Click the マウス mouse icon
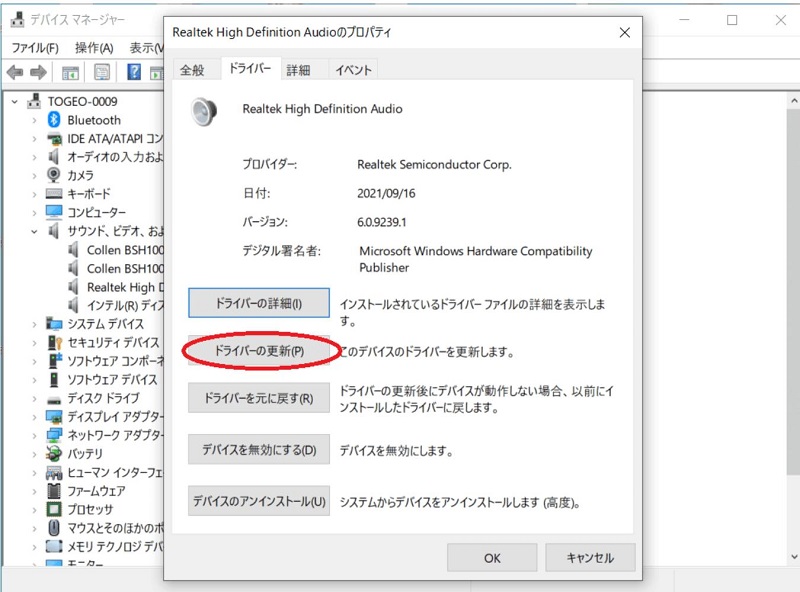Image resolution: width=800 pixels, height=592 pixels. tap(54, 527)
